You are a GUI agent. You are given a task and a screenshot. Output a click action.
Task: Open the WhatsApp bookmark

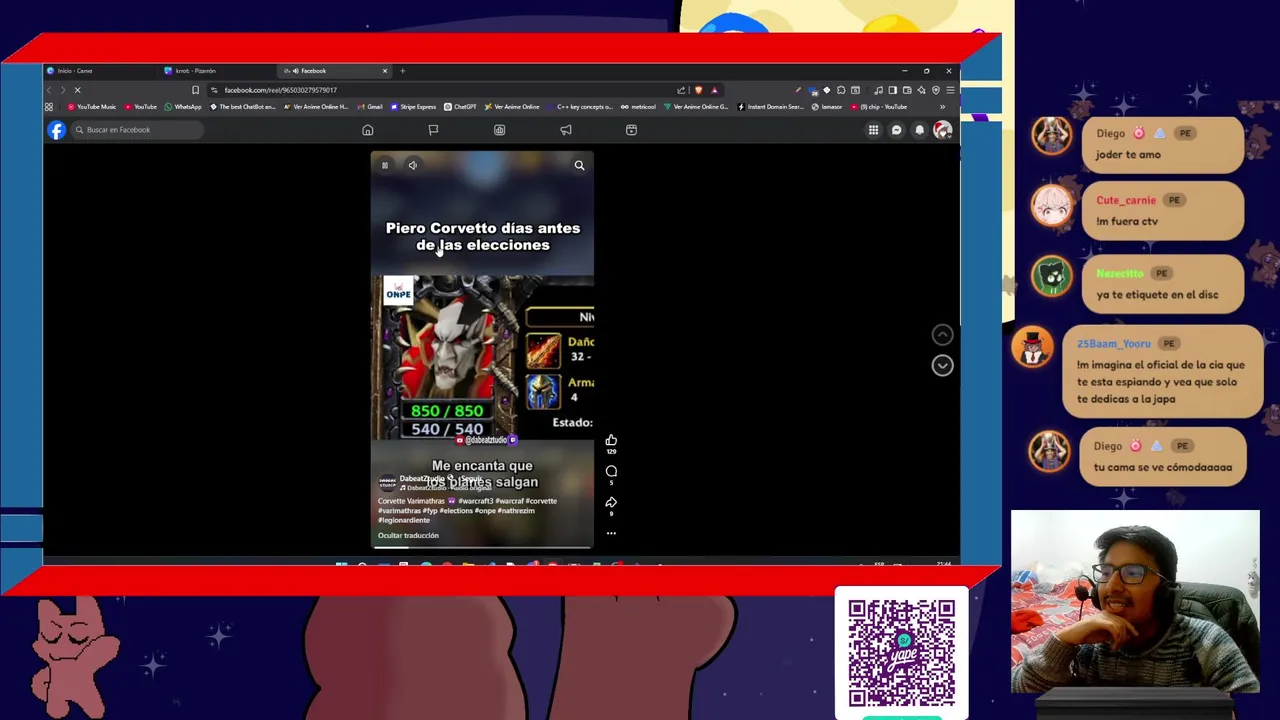point(183,107)
